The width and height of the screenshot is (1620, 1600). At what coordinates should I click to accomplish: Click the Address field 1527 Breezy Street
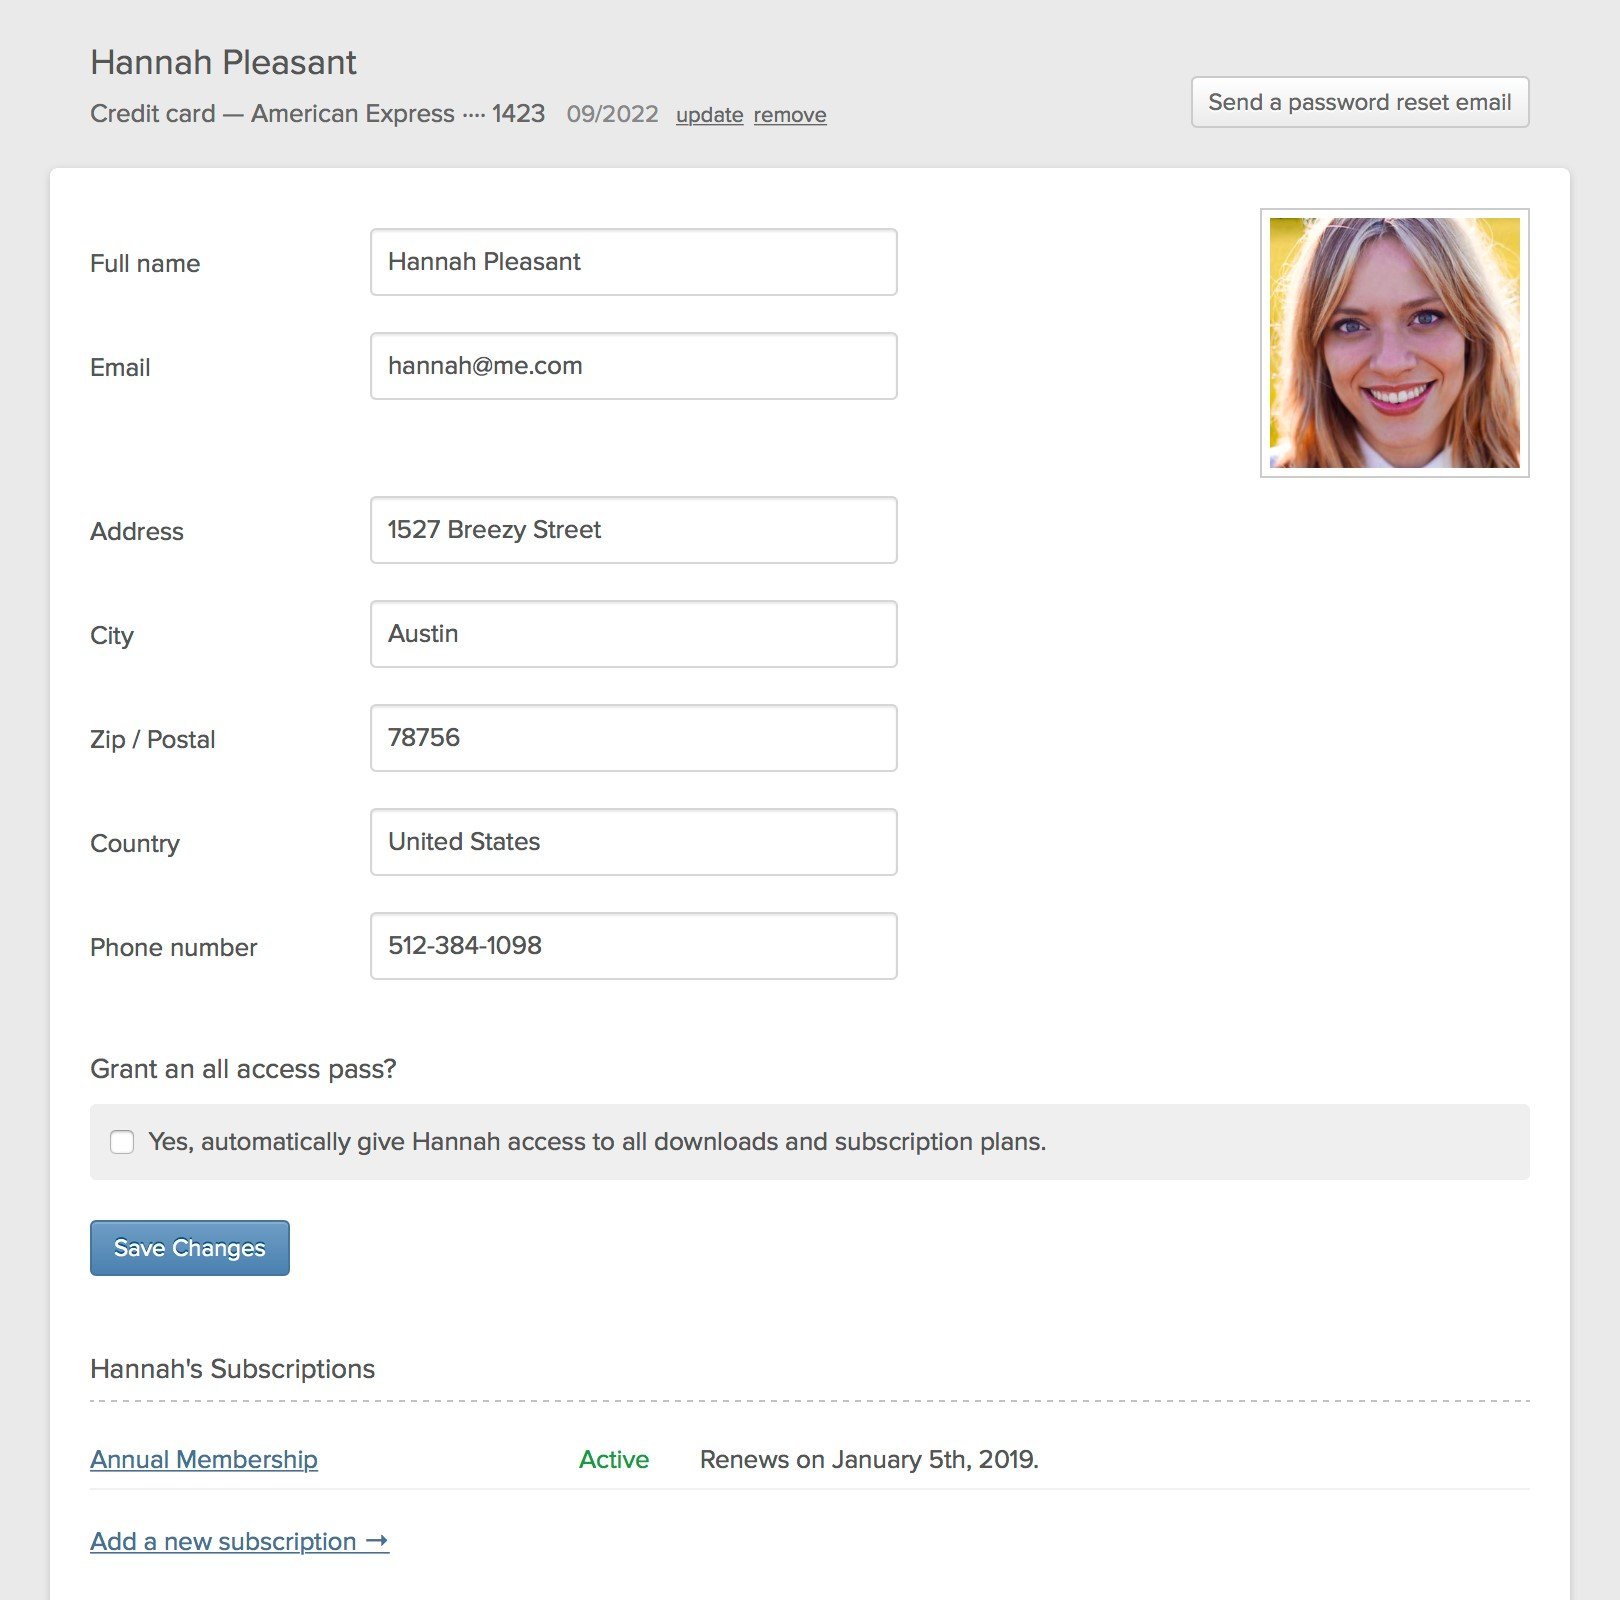634,530
